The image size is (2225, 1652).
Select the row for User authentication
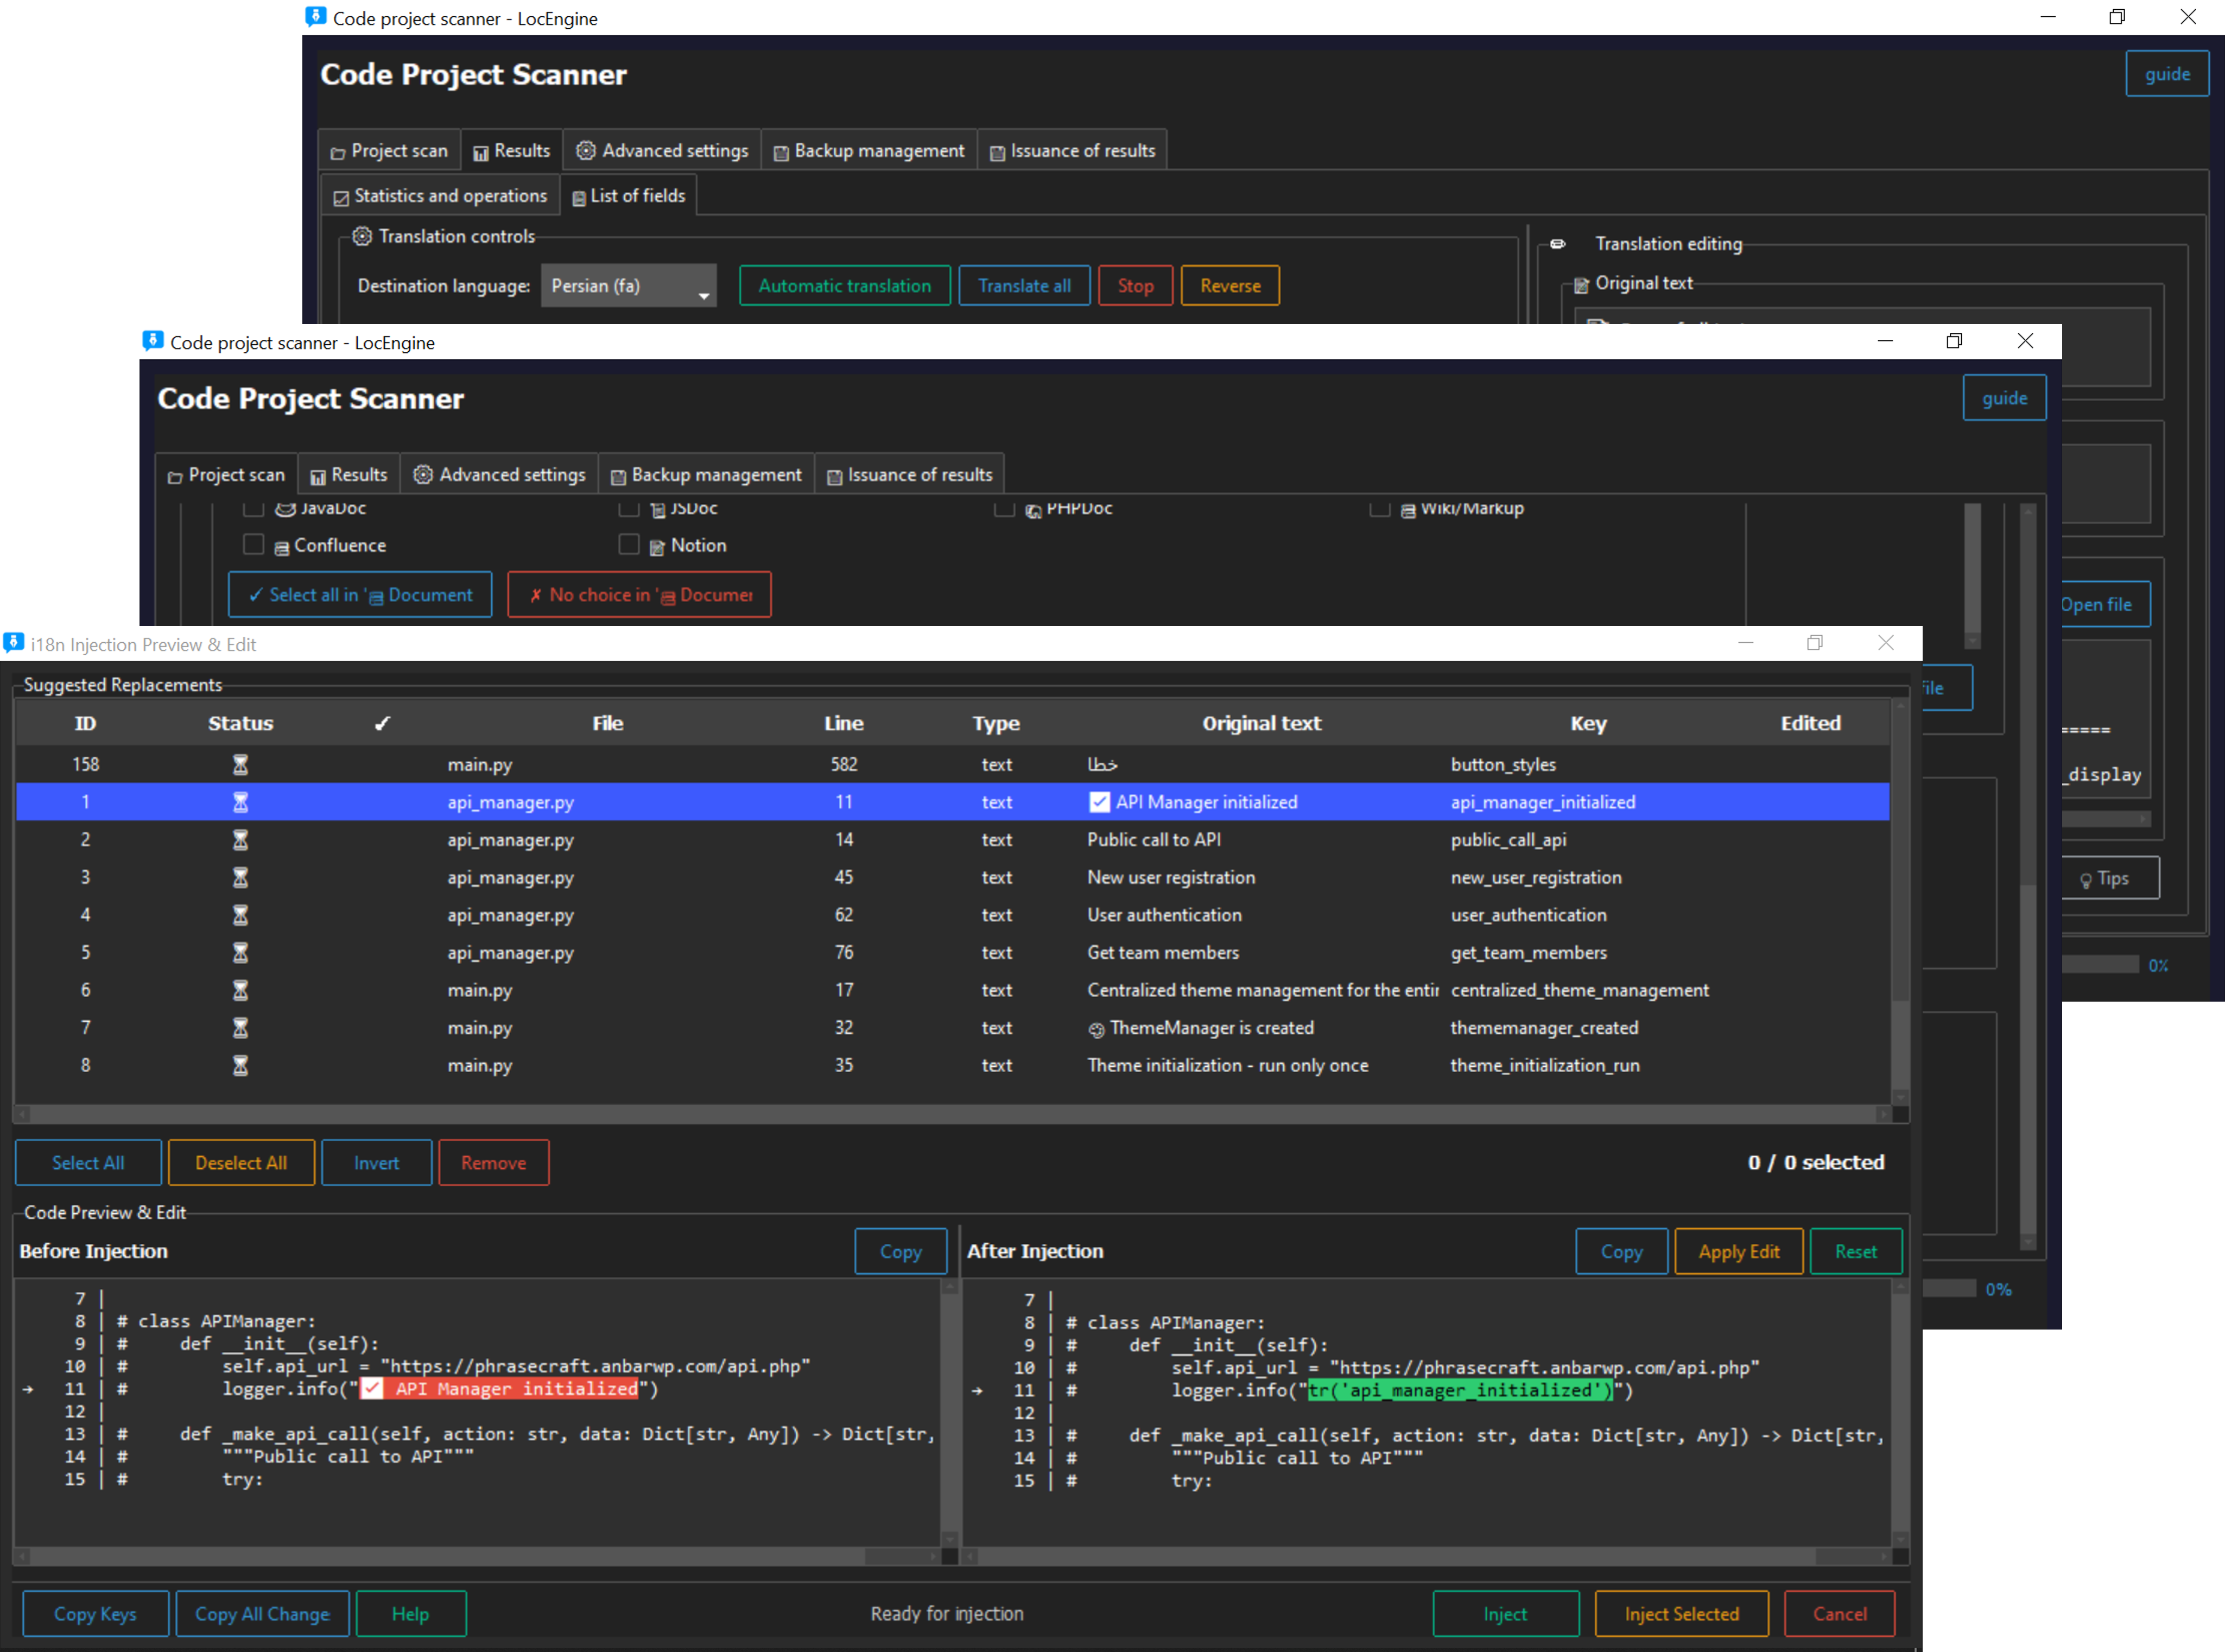(x=1163, y=915)
